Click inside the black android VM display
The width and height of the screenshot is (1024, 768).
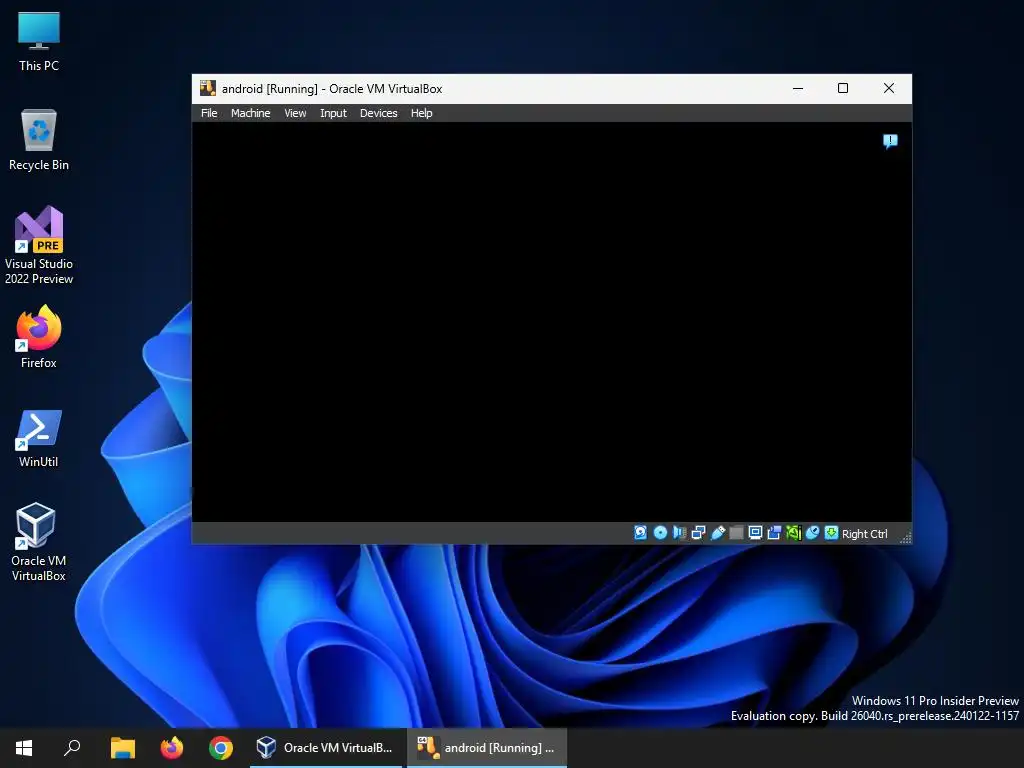tap(551, 322)
